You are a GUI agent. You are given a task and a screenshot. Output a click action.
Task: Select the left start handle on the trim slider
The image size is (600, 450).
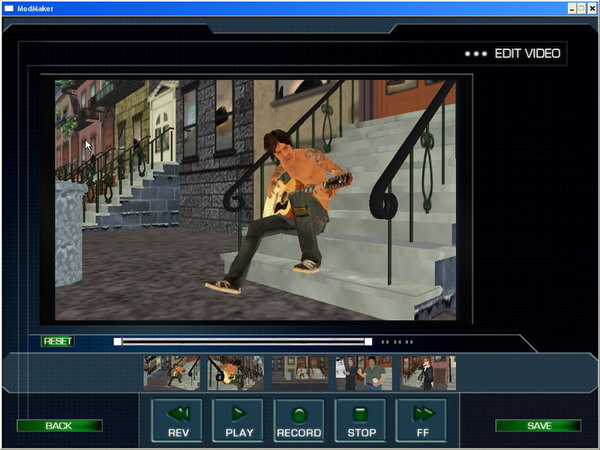[x=117, y=342]
